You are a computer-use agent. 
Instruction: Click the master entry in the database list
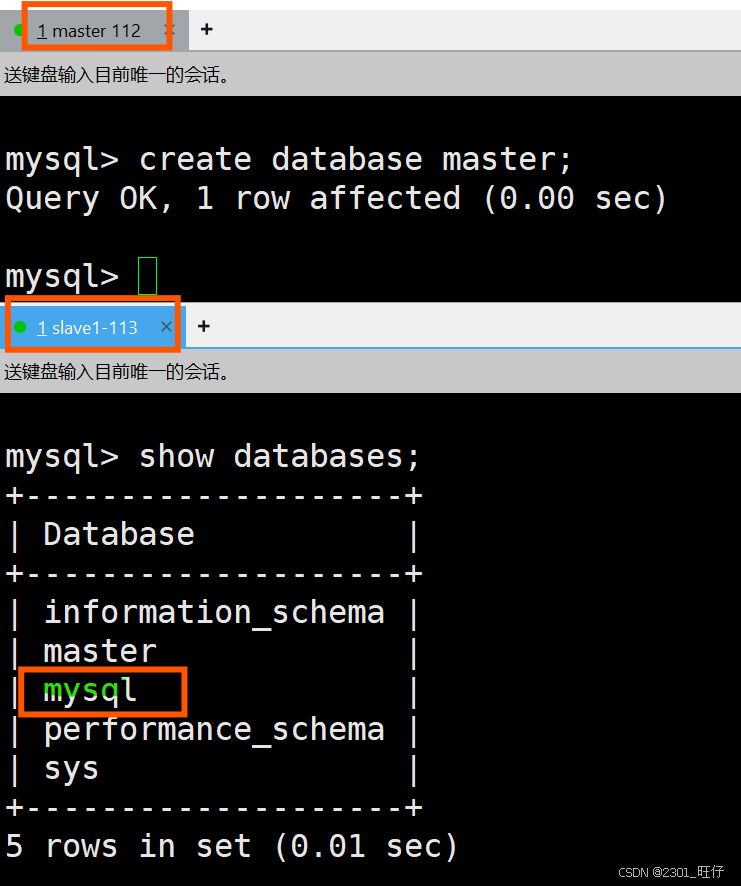100,652
